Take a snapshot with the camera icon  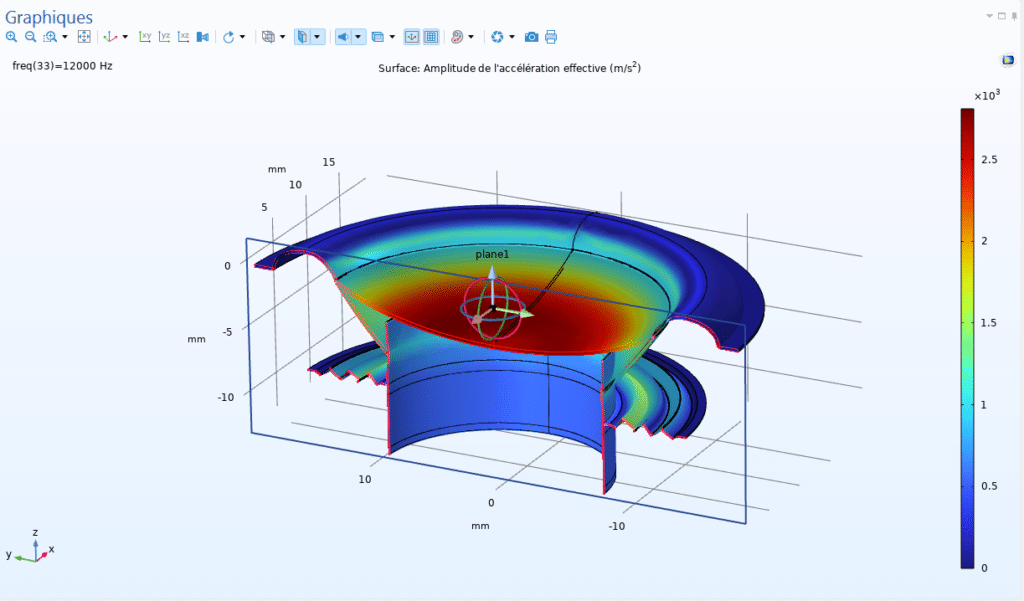tap(532, 37)
